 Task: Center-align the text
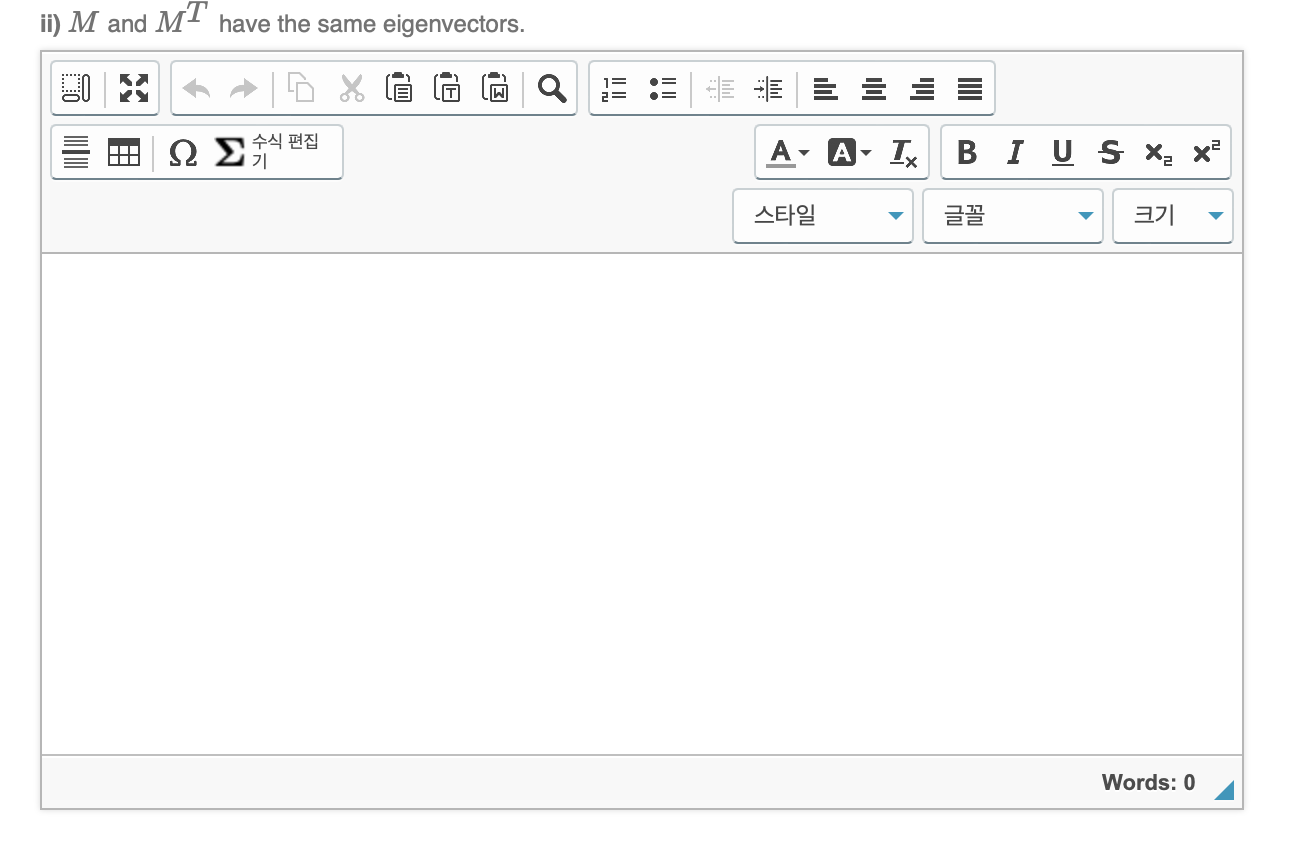[x=874, y=89]
